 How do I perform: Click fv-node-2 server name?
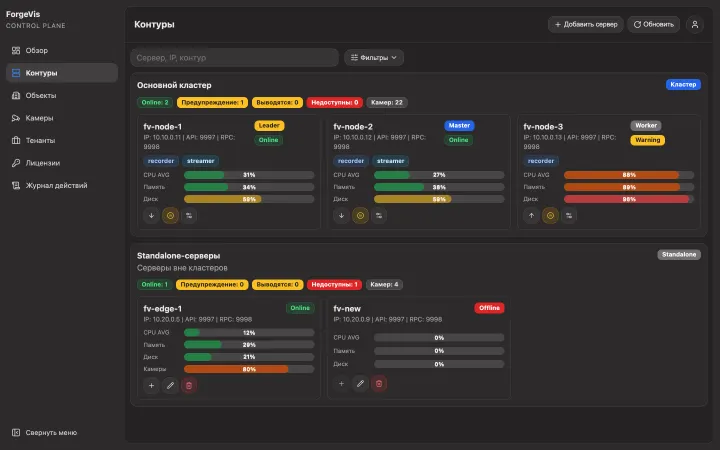(353, 127)
